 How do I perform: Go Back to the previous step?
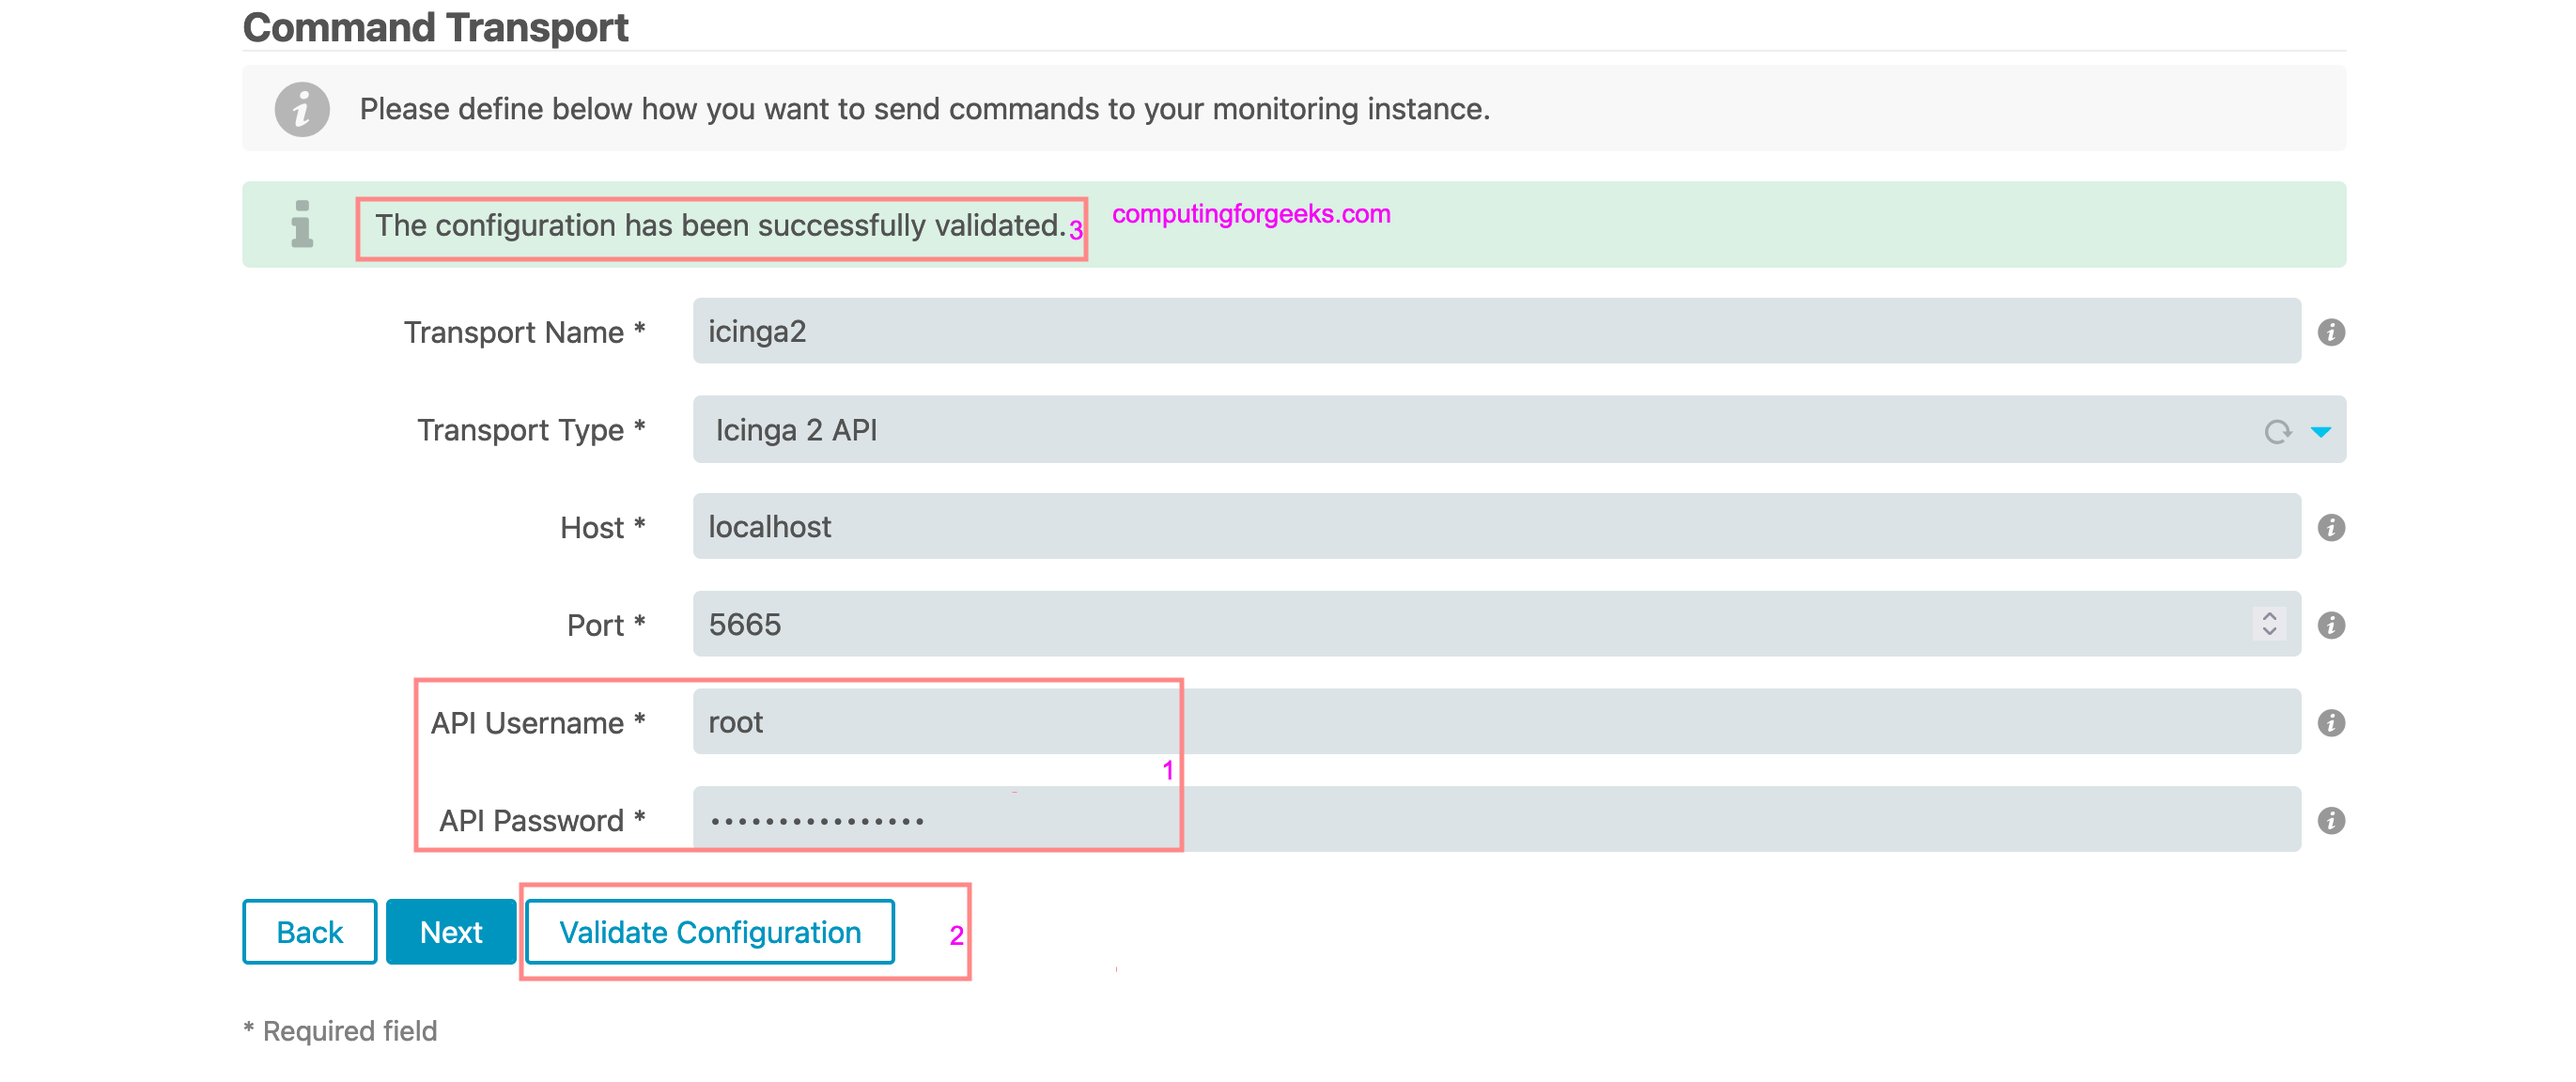click(309, 932)
